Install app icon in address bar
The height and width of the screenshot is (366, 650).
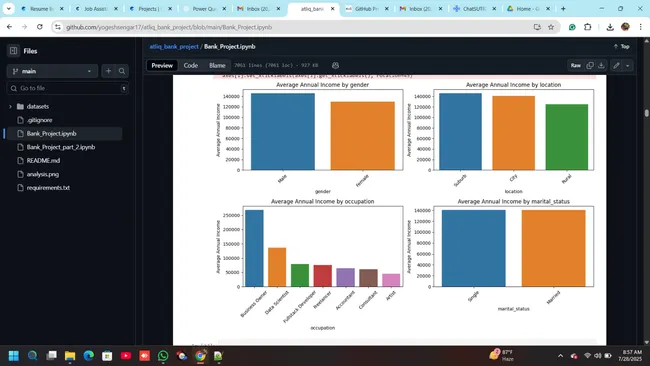[537, 27]
